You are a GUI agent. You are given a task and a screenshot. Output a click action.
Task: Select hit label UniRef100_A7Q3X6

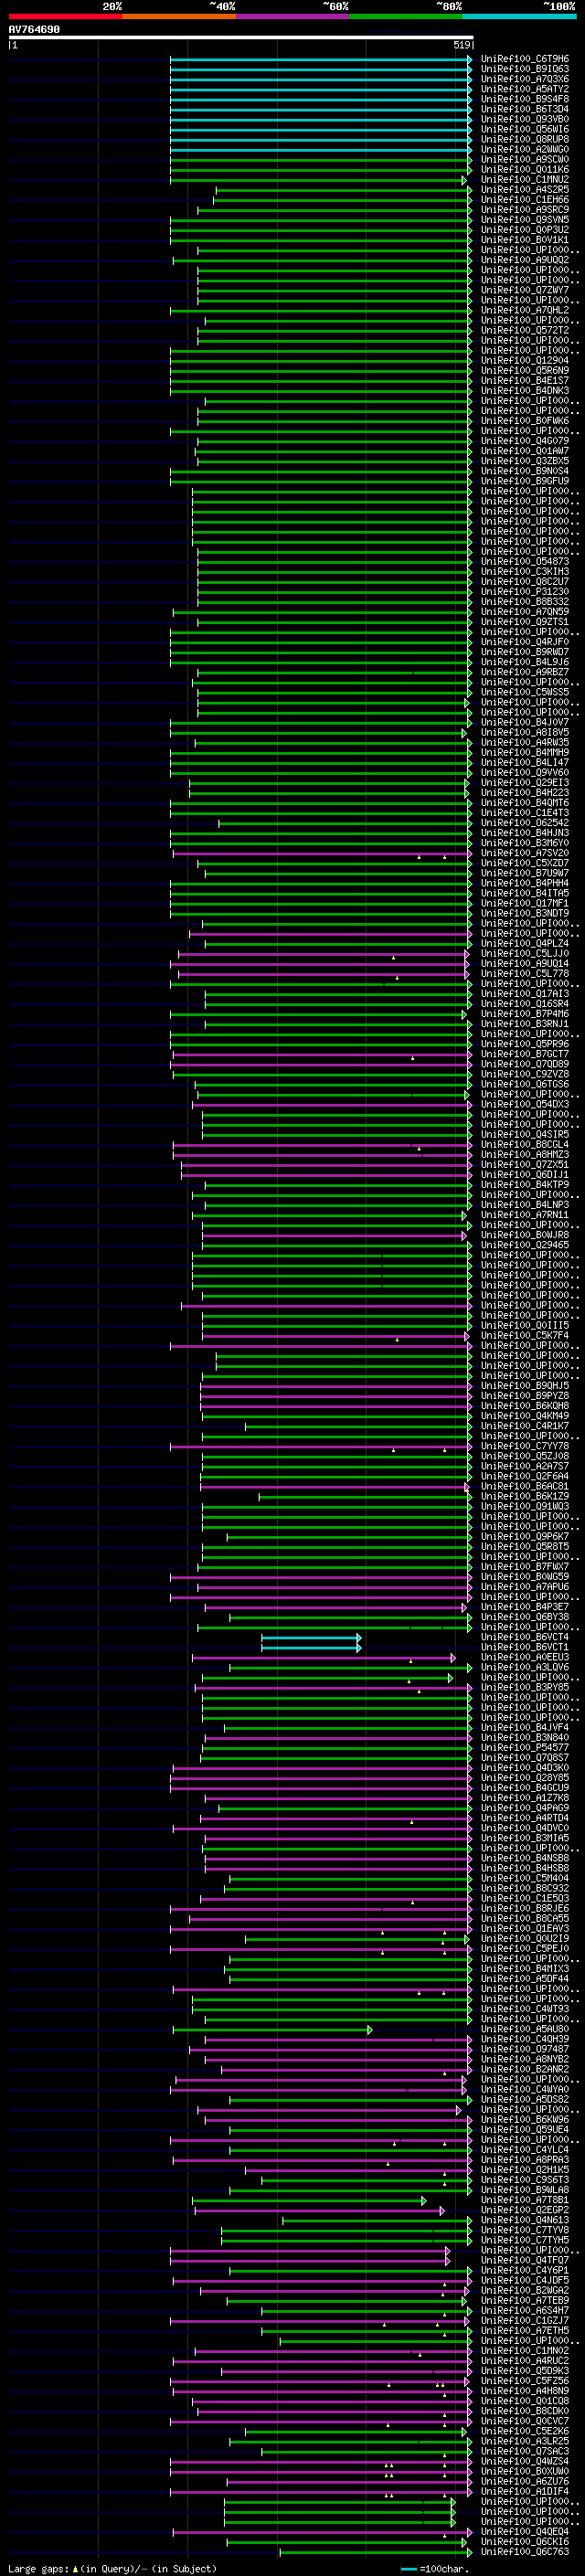click(x=525, y=79)
